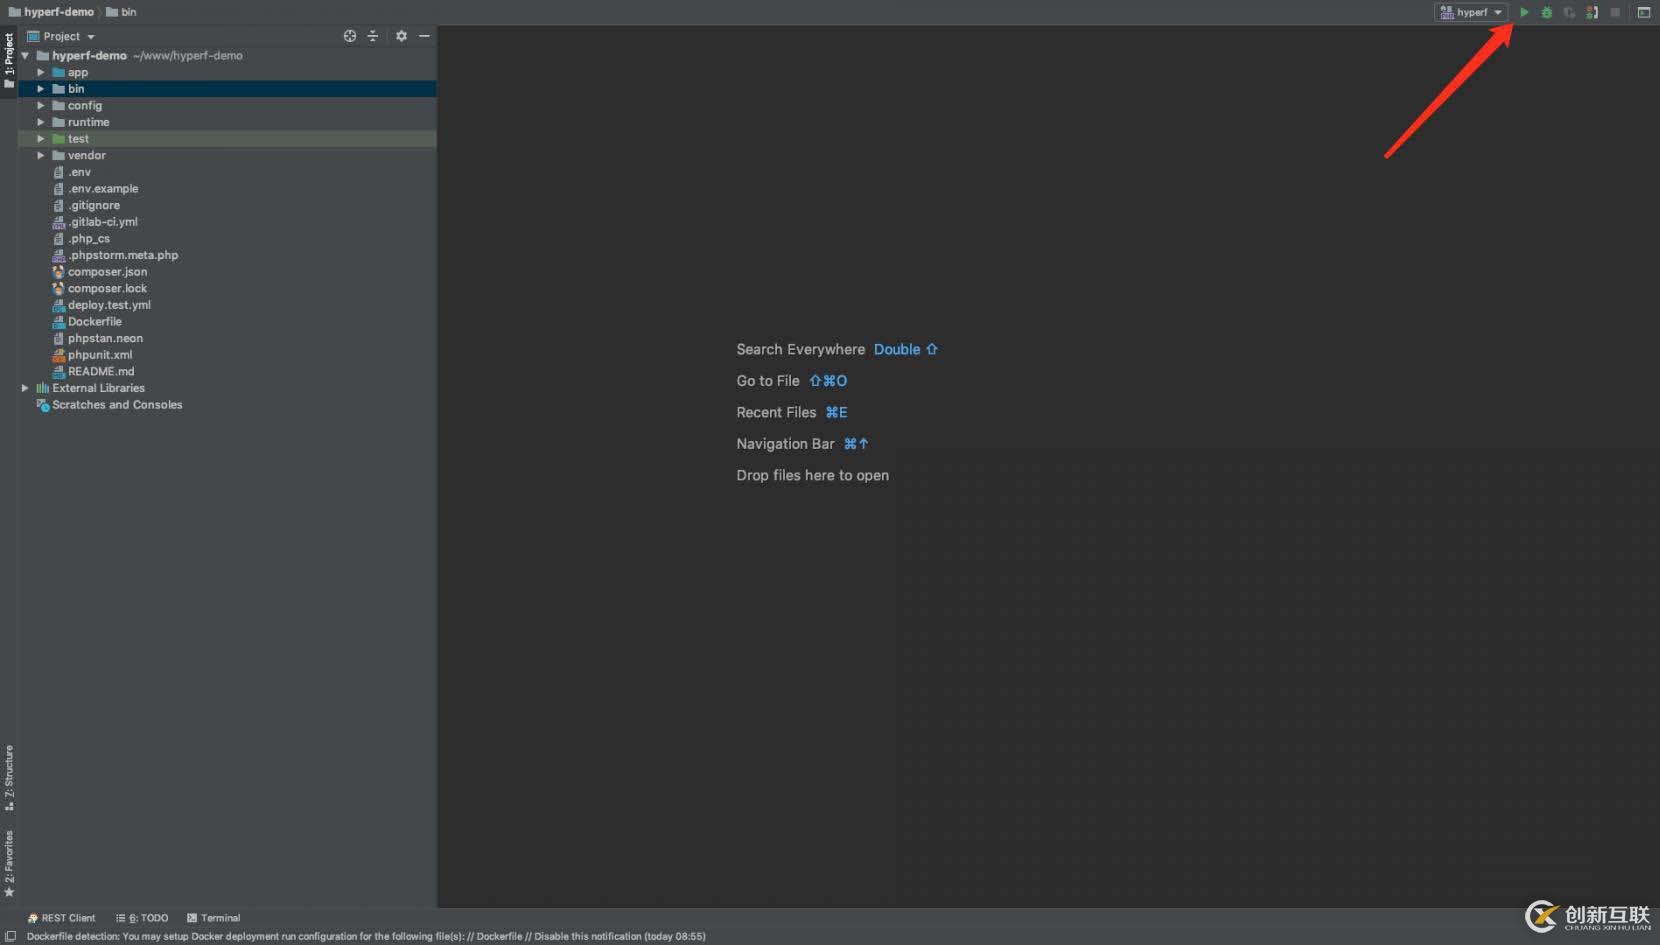Click the icon at the far right of the toolbar
The height and width of the screenshot is (945, 1660).
(1644, 12)
